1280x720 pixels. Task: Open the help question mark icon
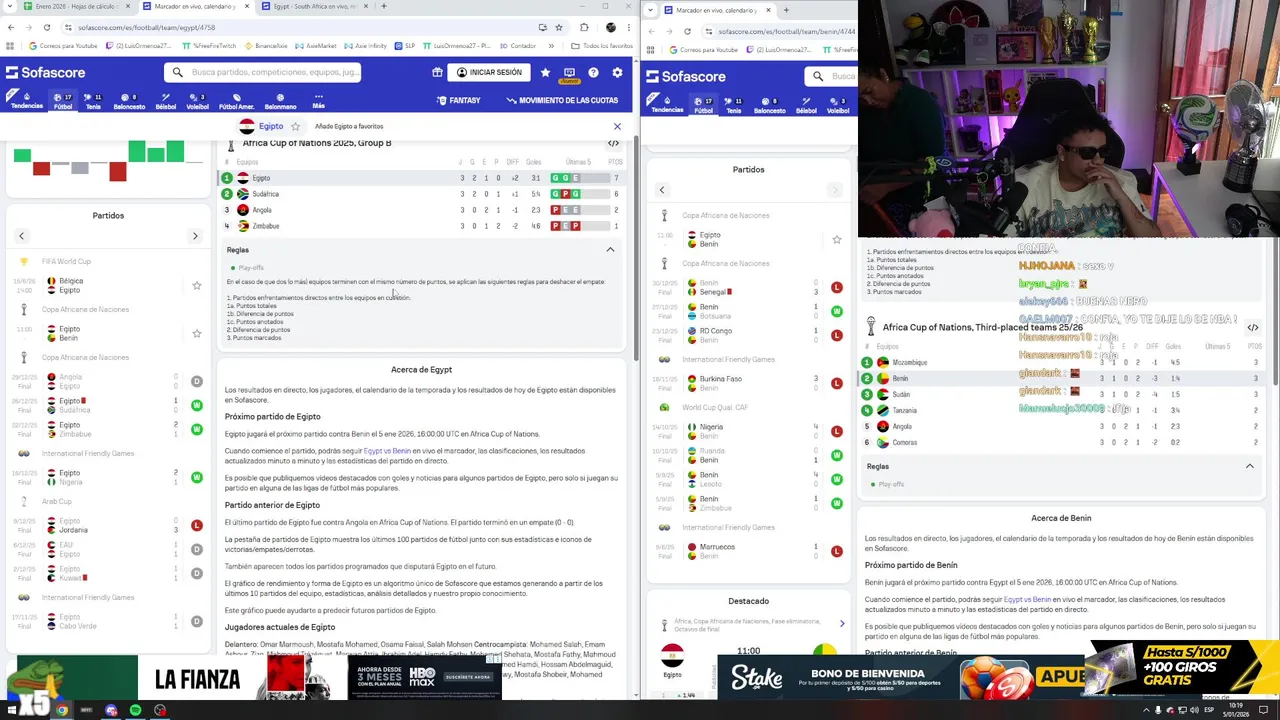coord(593,72)
